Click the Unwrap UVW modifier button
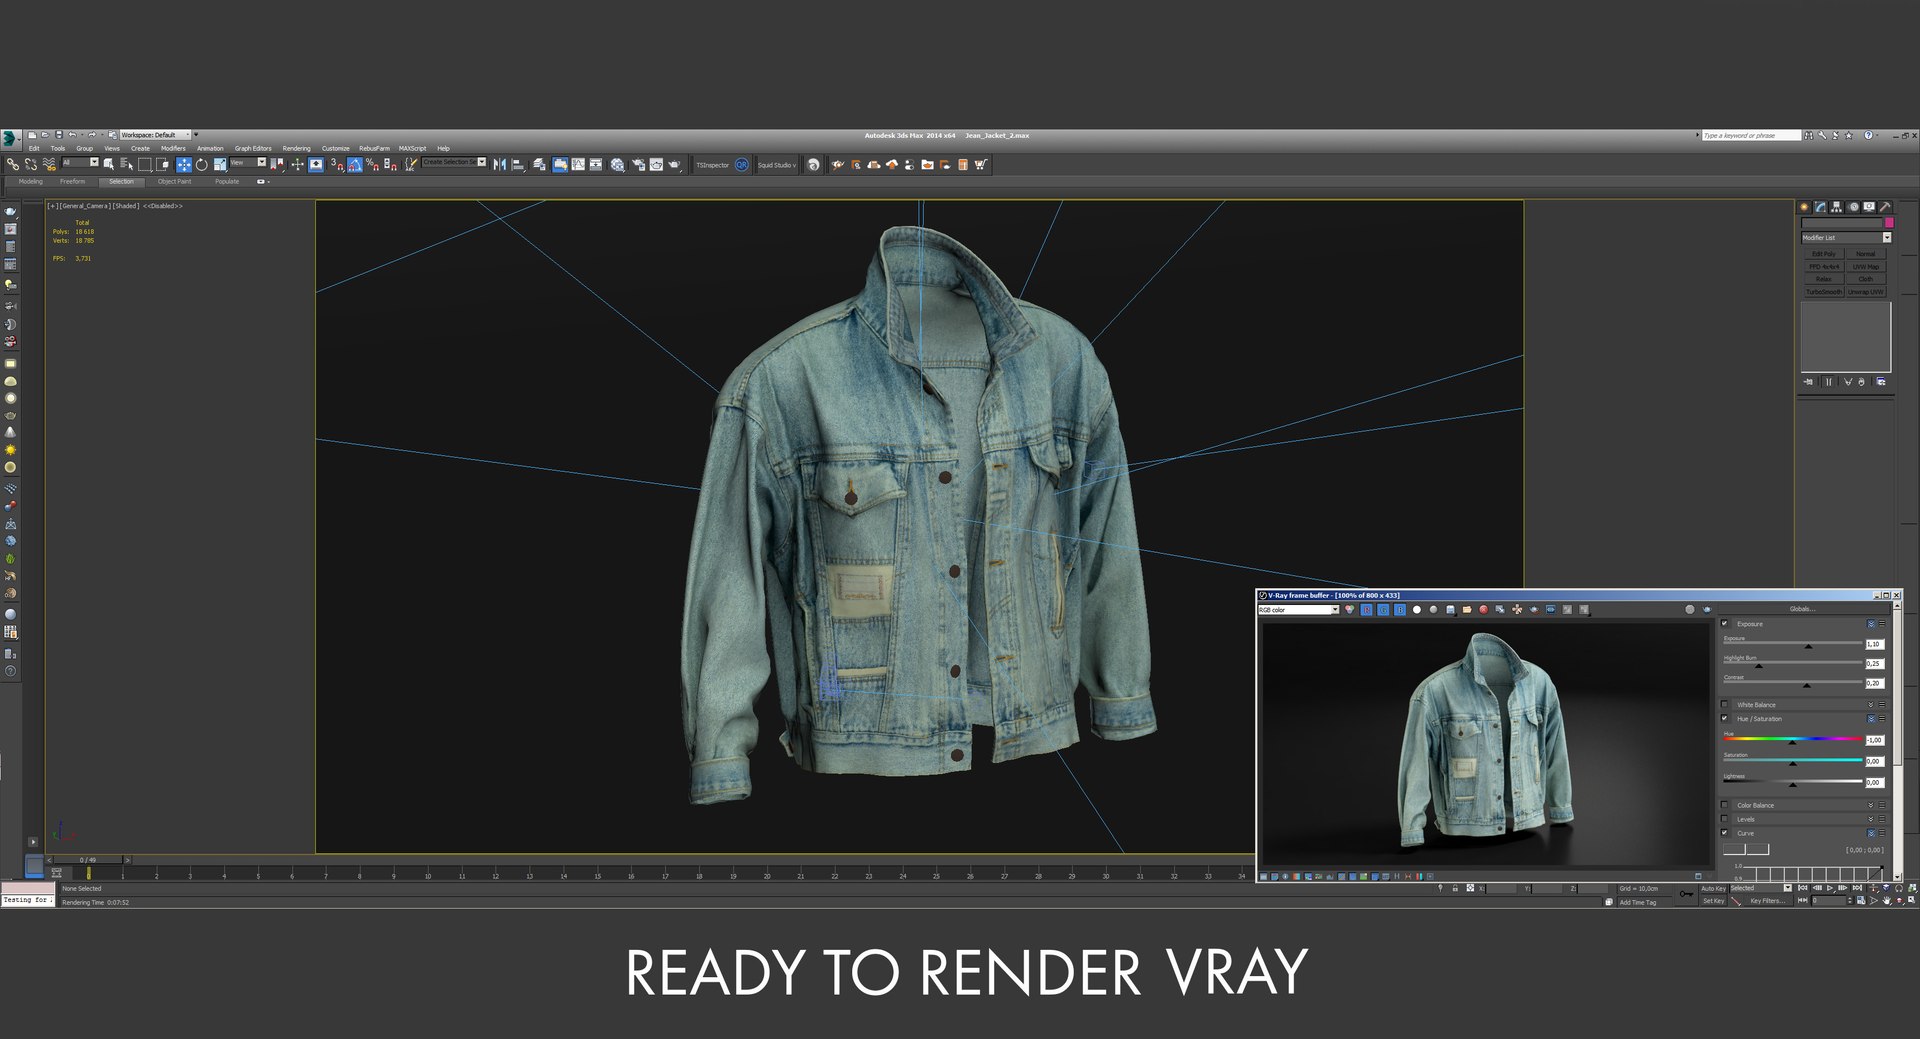This screenshot has height=1039, width=1920. tap(1866, 292)
